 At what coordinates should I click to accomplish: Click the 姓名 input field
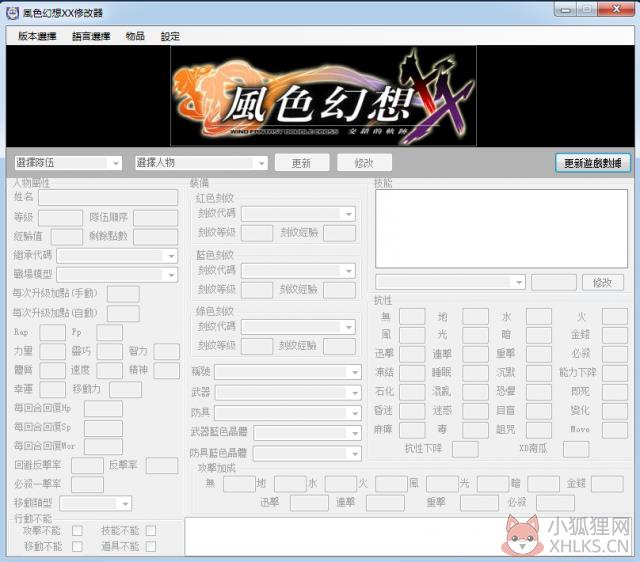108,198
